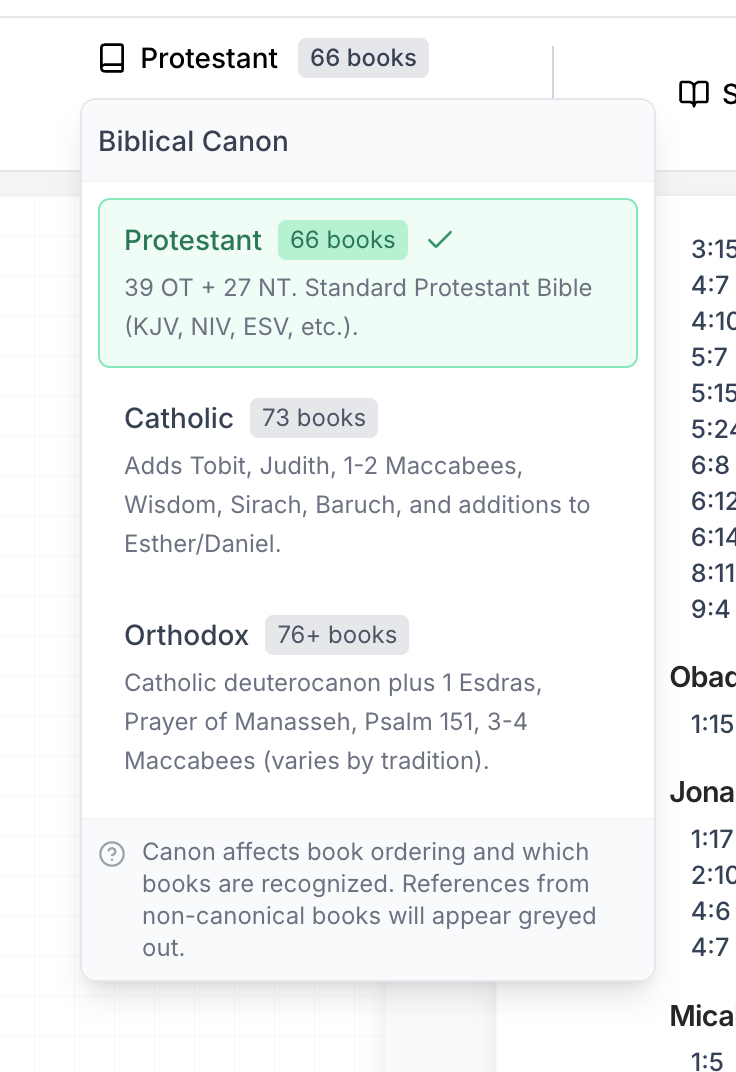Click the help question-mark icon in canon footer
This screenshot has width=736, height=1072.
pos(112,854)
